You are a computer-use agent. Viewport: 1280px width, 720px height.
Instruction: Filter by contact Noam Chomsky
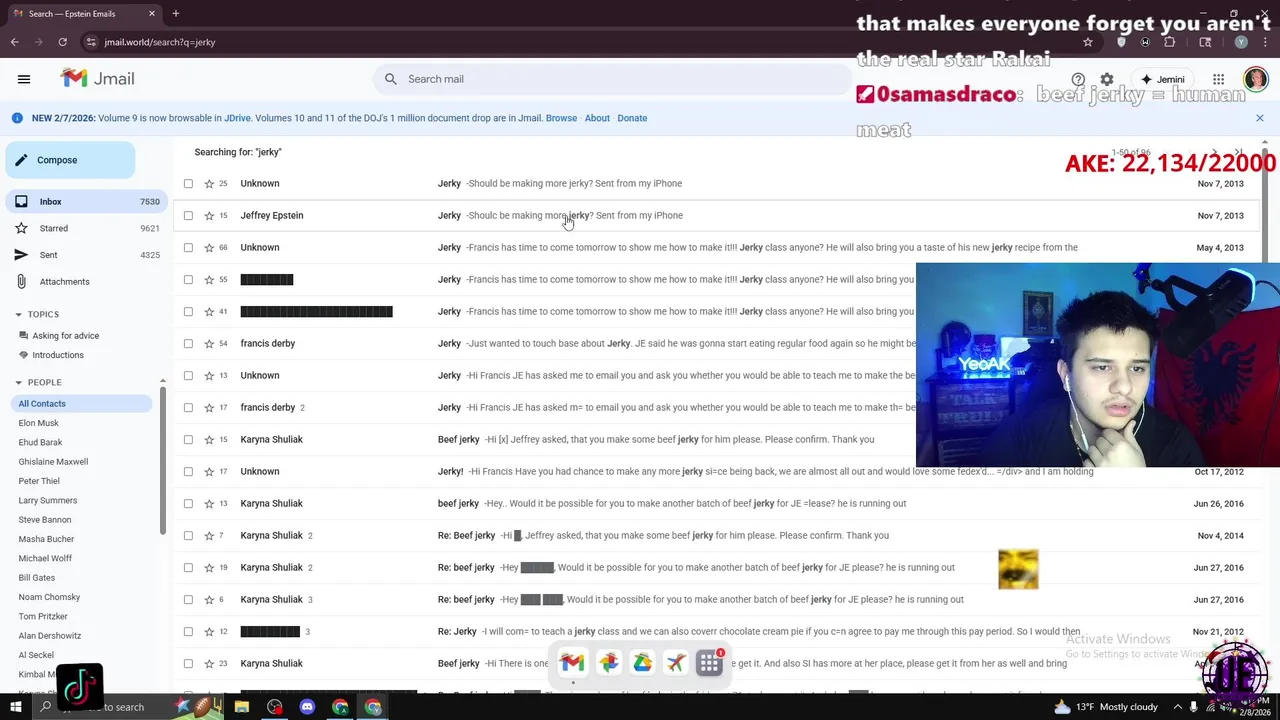point(49,597)
